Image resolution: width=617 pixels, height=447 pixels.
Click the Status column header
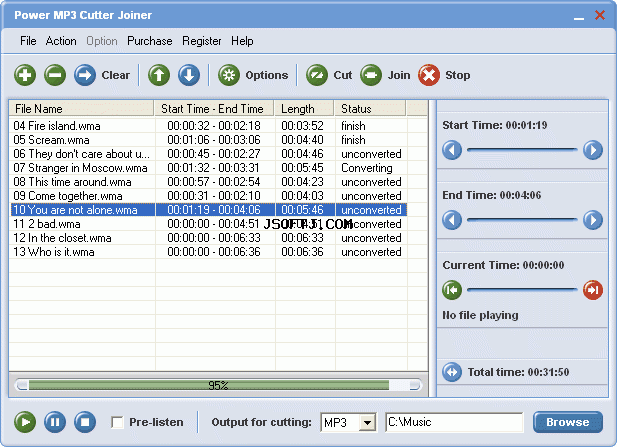370,109
